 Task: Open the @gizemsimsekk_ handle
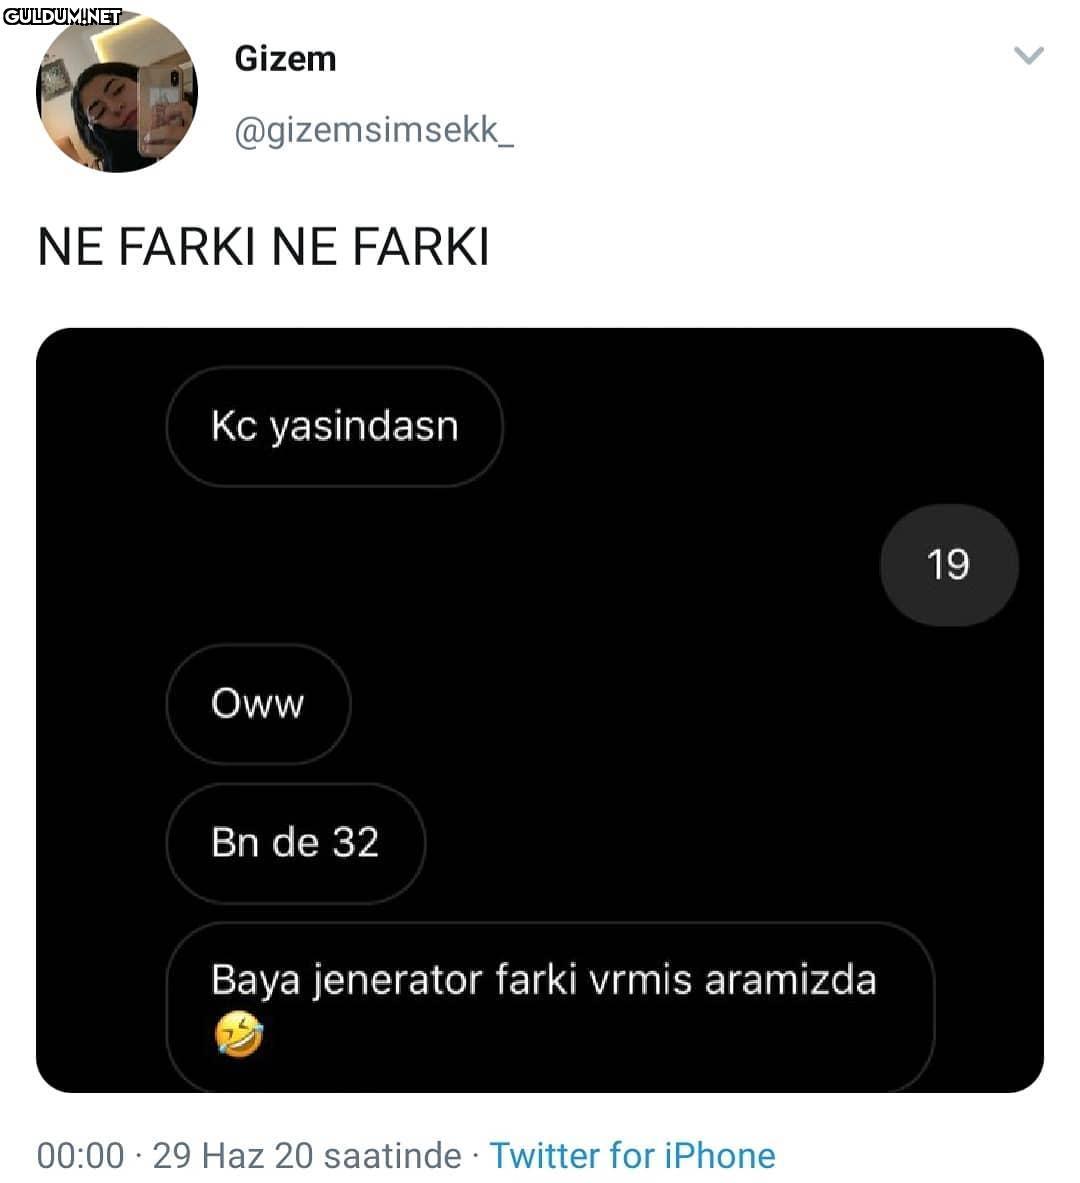pyautogui.click(x=374, y=130)
